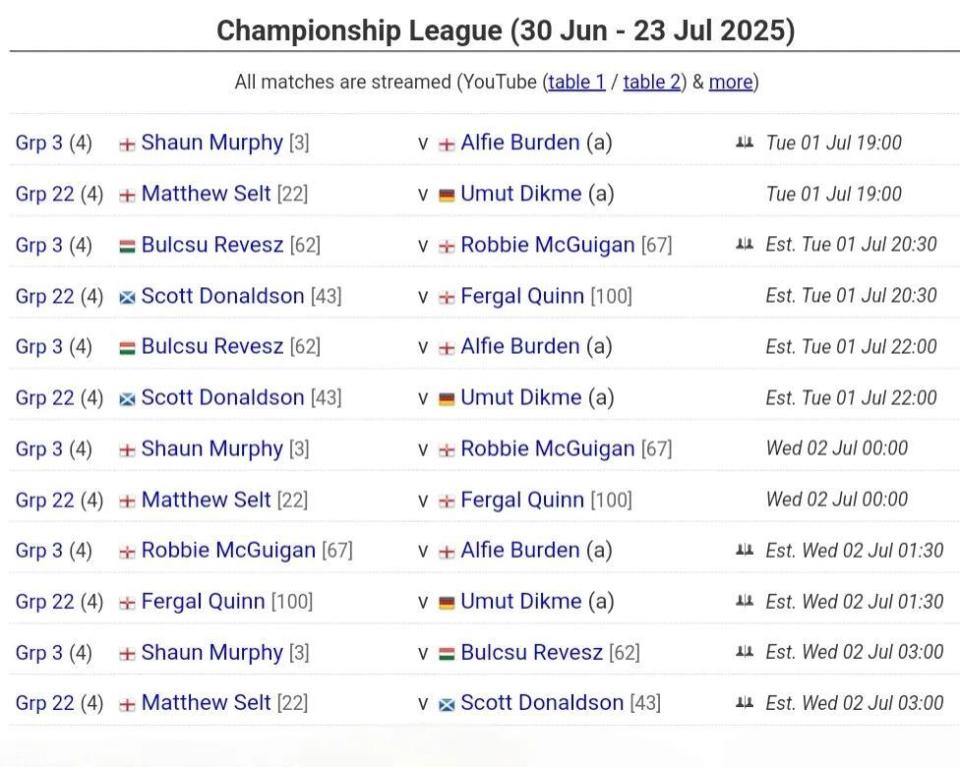
Task: Click streaming icon for McGuigan v Burden match
Action: 744,550
